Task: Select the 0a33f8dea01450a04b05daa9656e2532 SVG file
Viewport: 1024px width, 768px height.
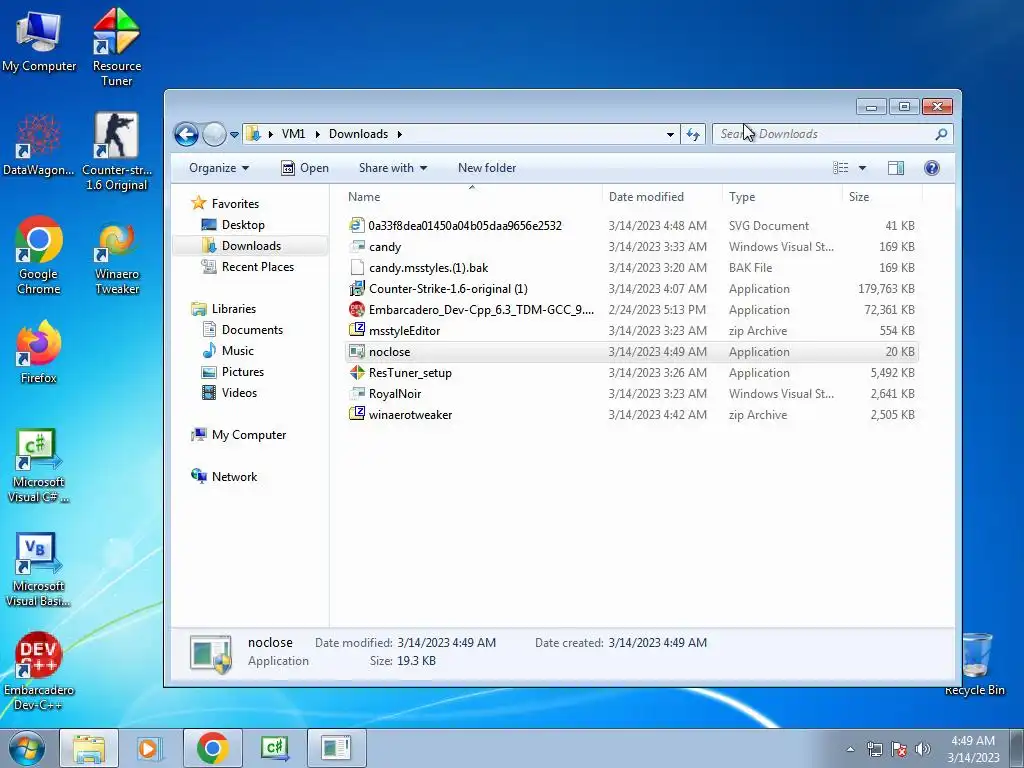Action: point(632,225)
